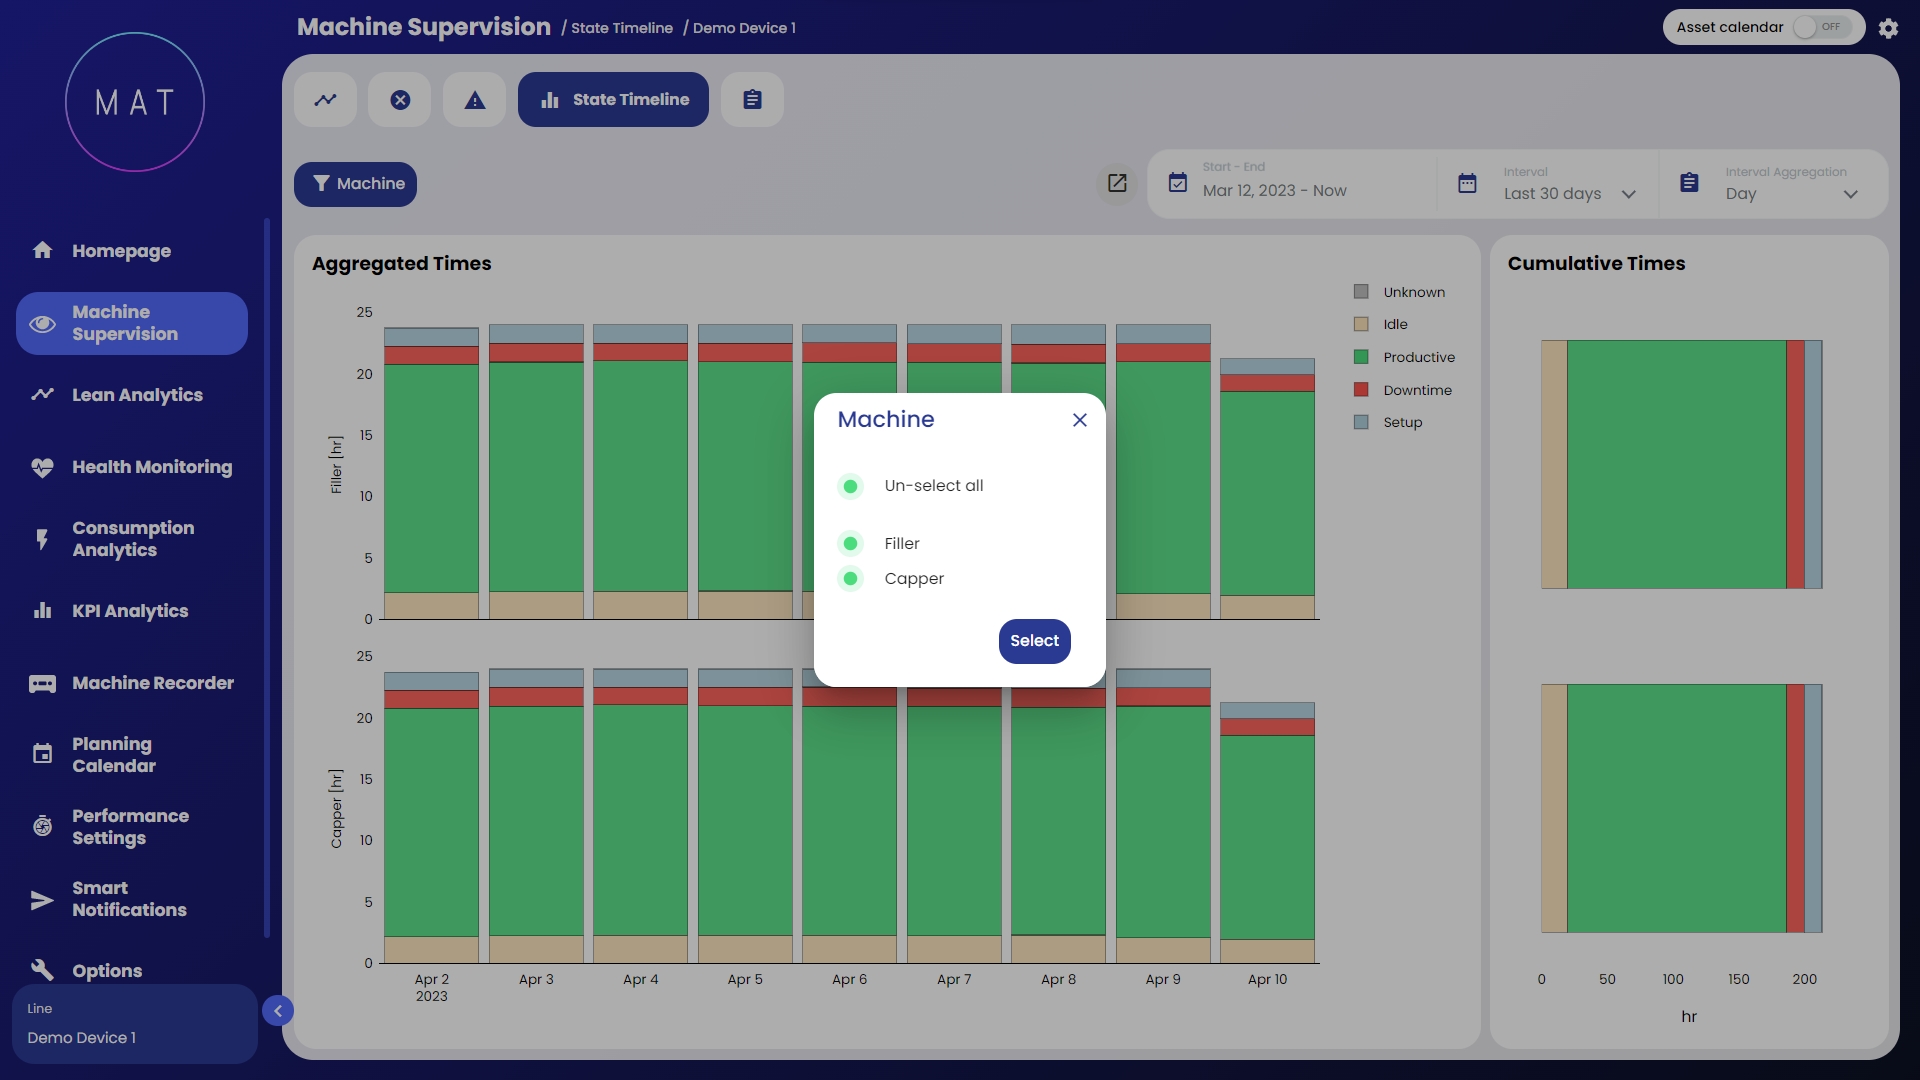Click the Un-select all radio option
The width and height of the screenshot is (1920, 1080).
850,486
